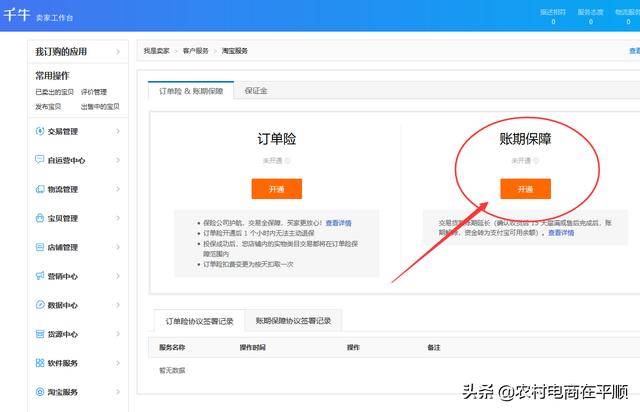The width and height of the screenshot is (640, 412).
Task: Open 交易管理 menu label
Action: coord(62,131)
